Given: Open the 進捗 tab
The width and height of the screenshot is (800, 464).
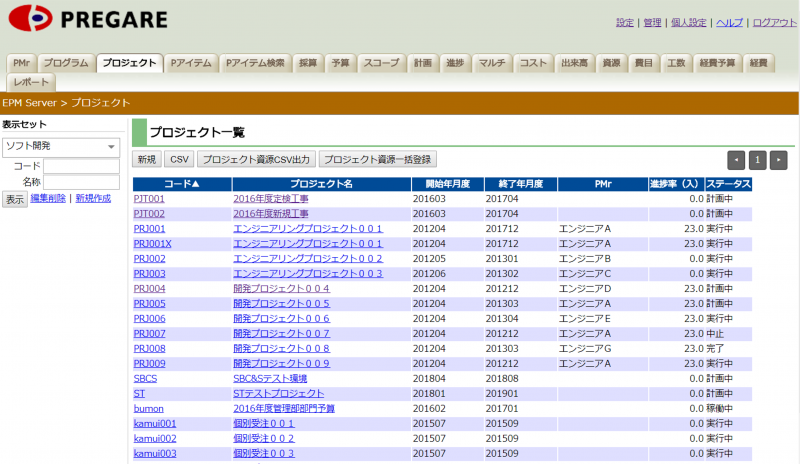Looking at the screenshot, I should [455, 63].
